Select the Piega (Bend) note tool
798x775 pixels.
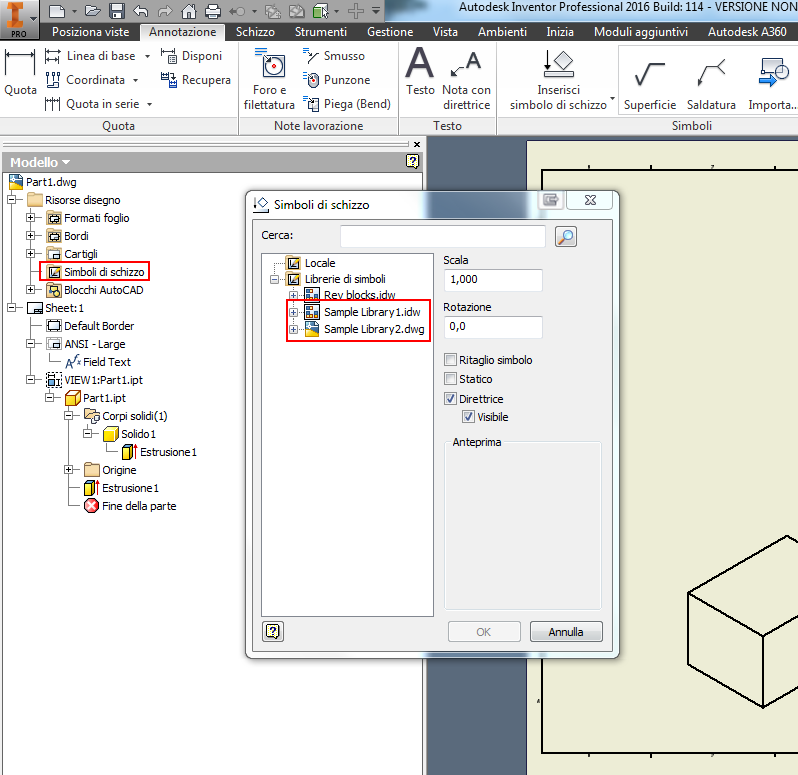tap(347, 104)
